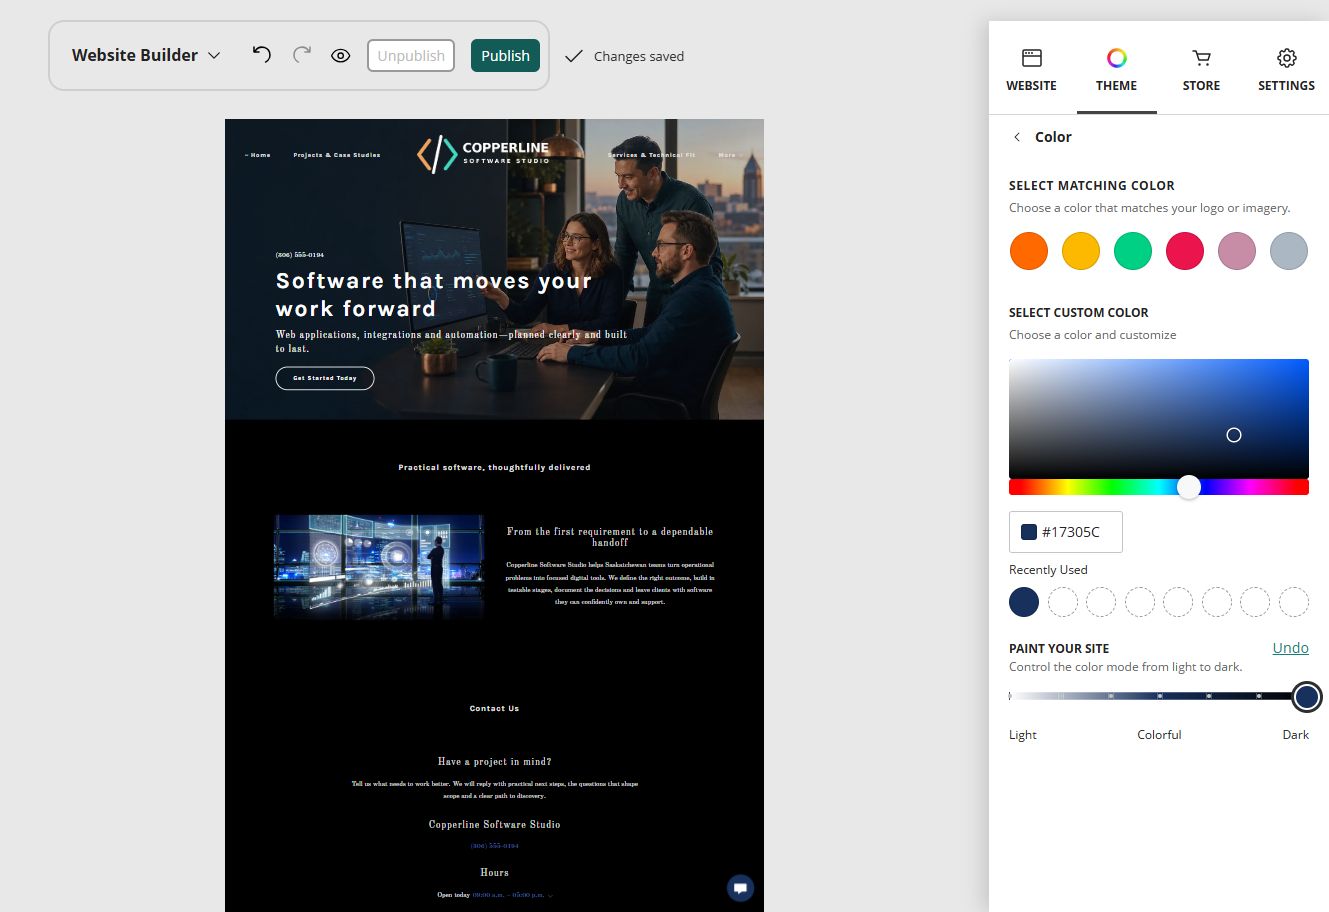Click the undo arrow icon in the top toolbar

coord(262,55)
